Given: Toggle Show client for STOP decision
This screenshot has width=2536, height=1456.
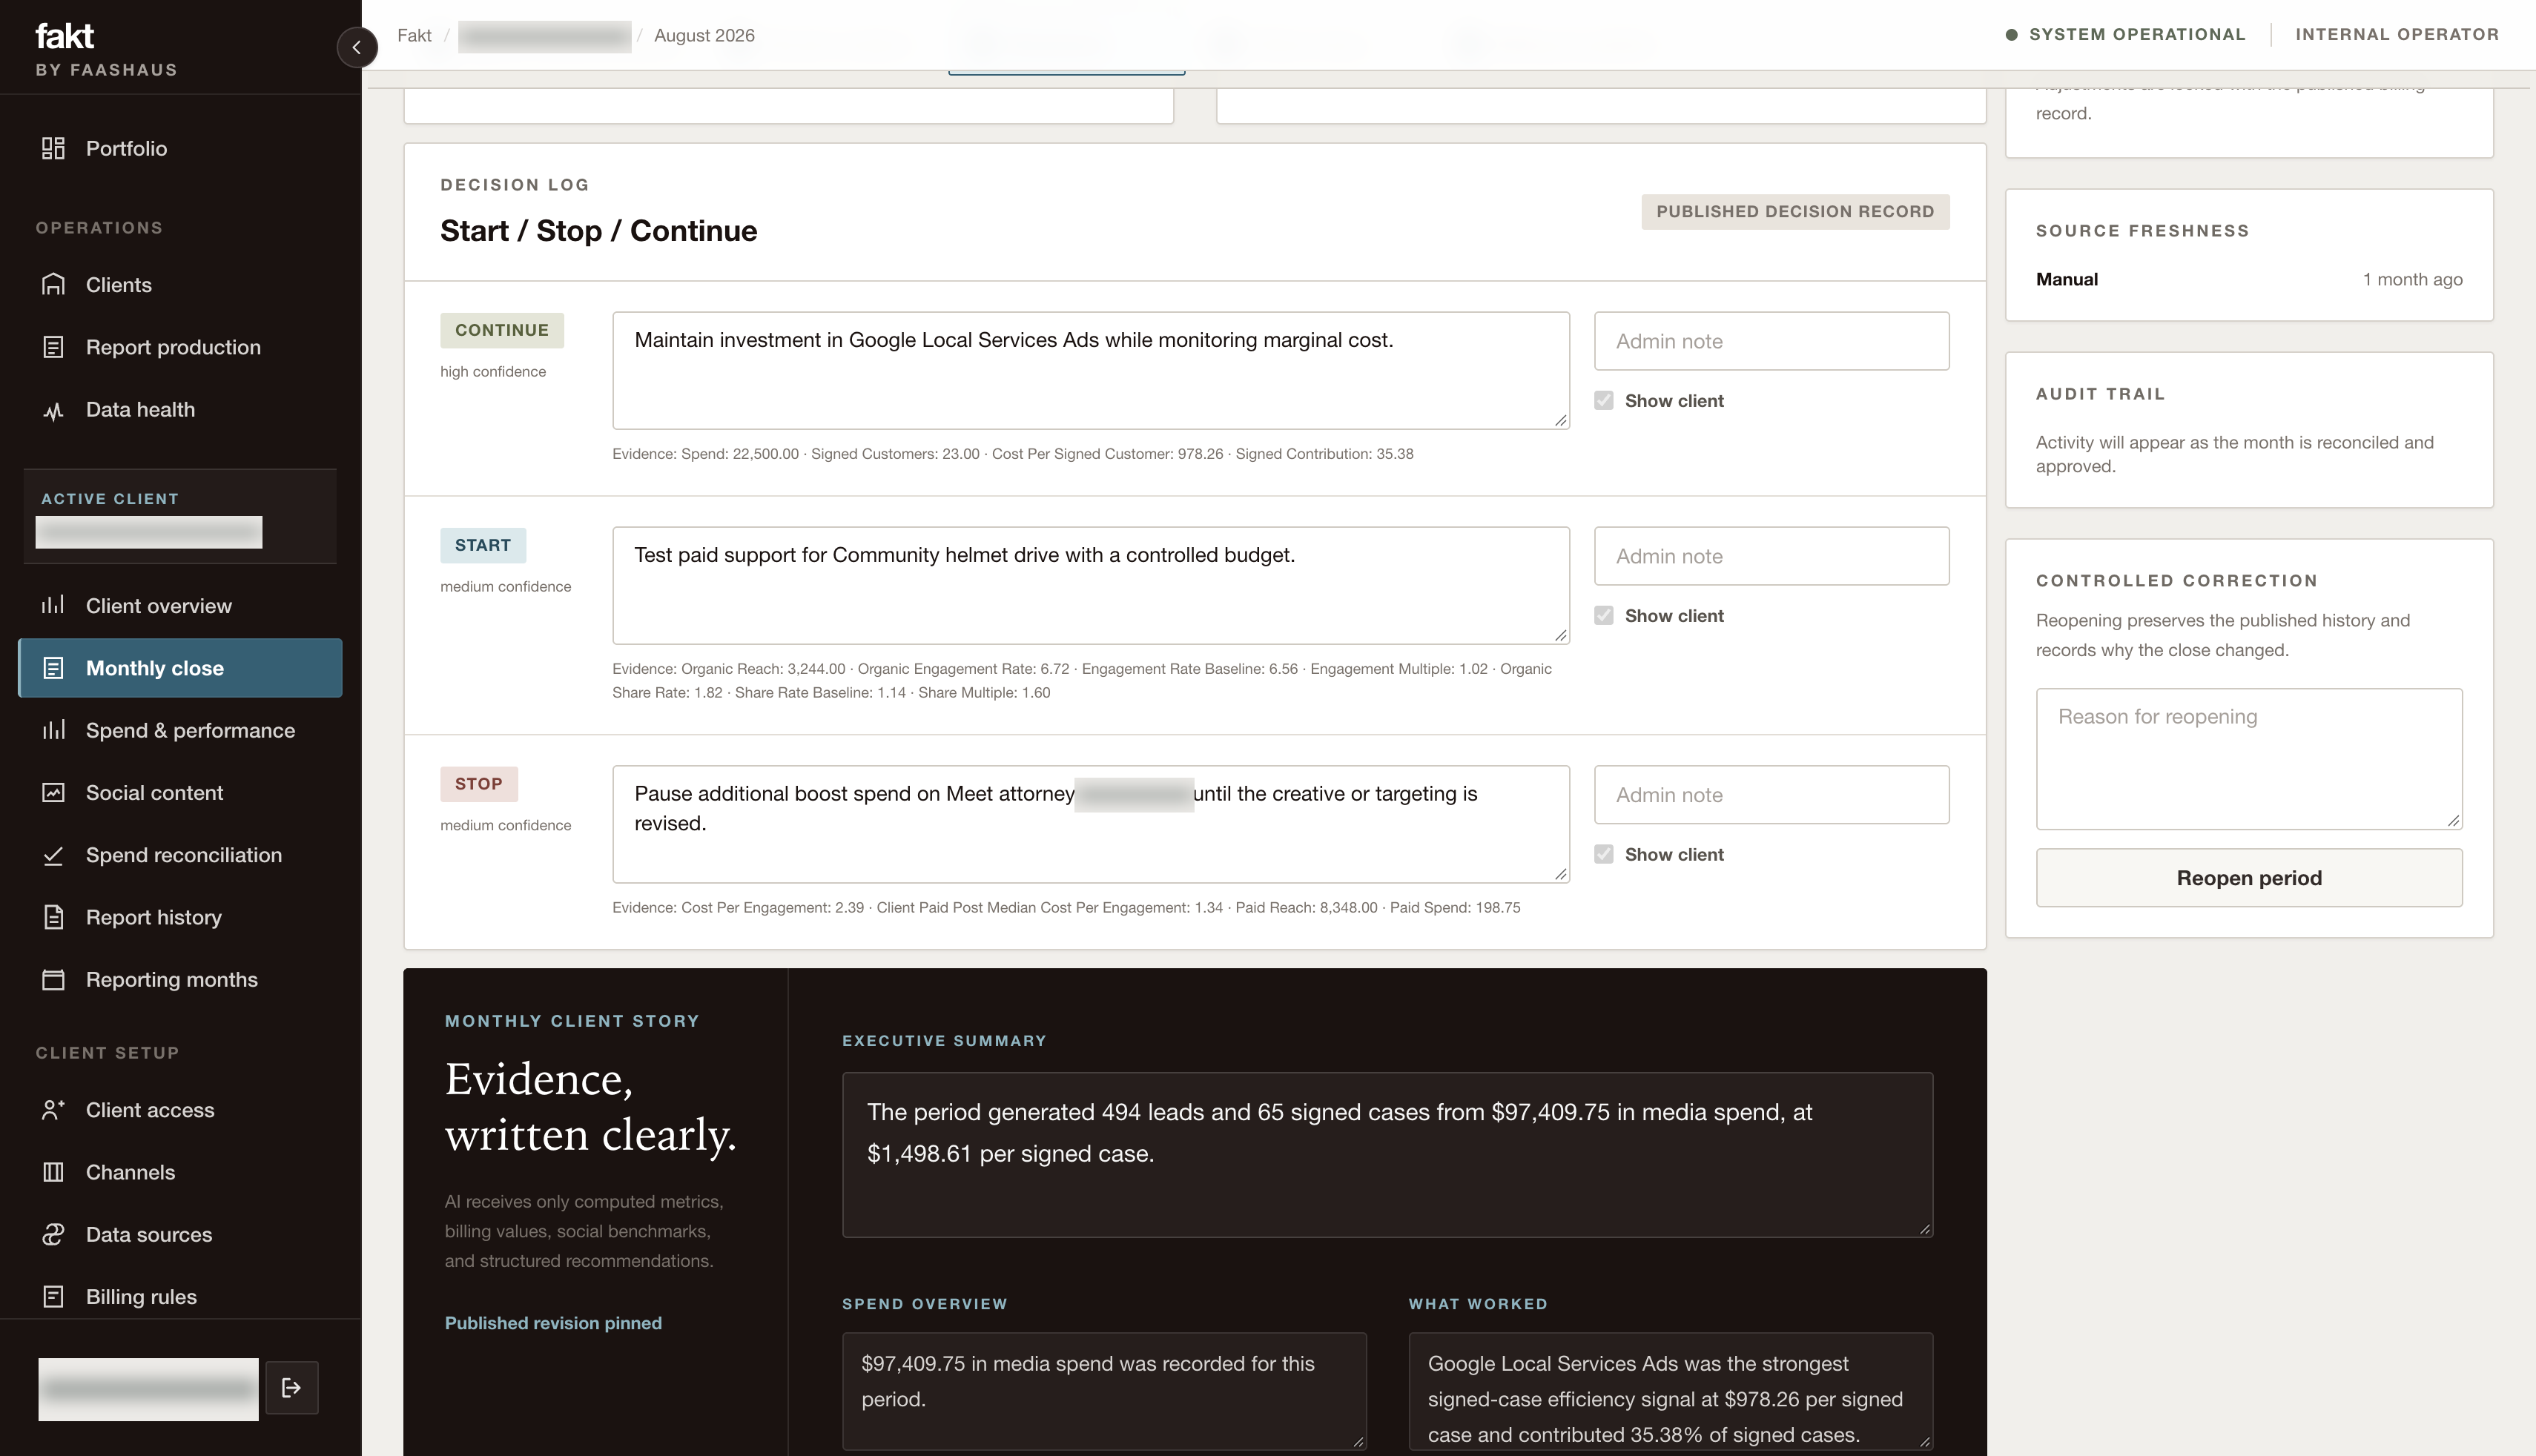Looking at the screenshot, I should pyautogui.click(x=1604, y=854).
